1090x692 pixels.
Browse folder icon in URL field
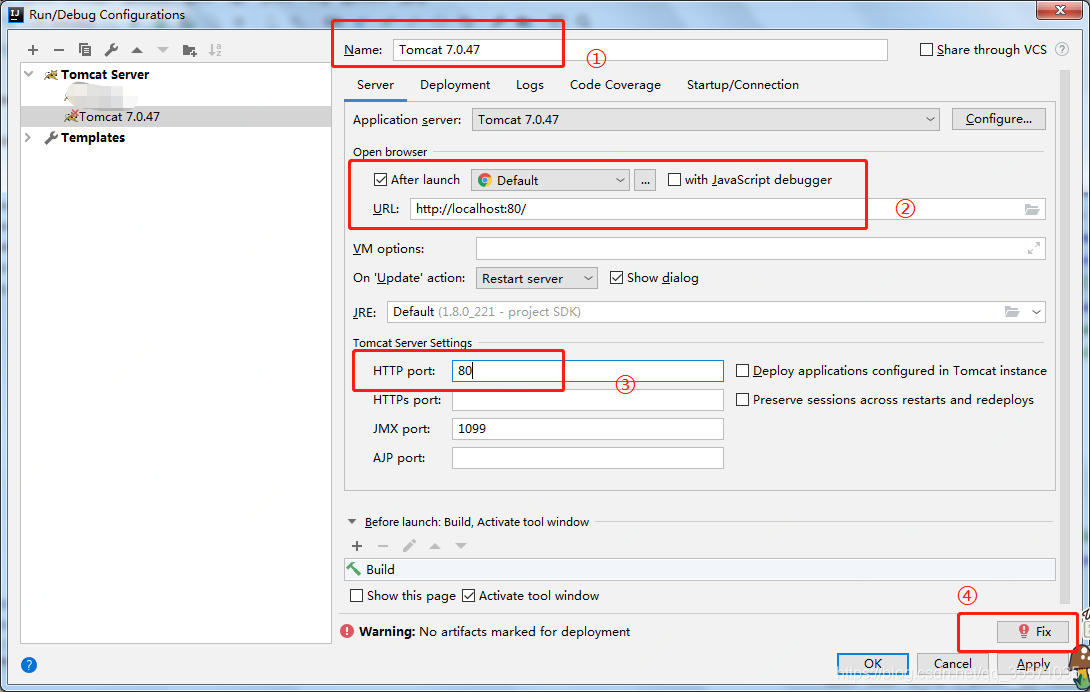(x=1032, y=209)
